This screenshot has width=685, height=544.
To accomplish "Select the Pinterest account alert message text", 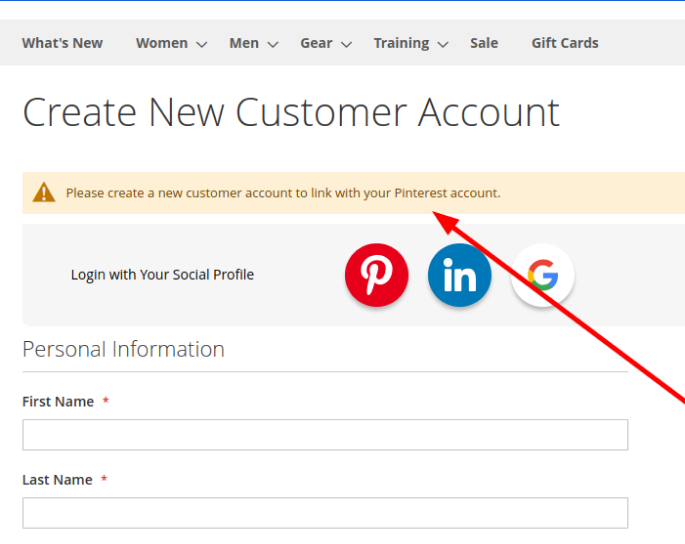I will pos(283,193).
